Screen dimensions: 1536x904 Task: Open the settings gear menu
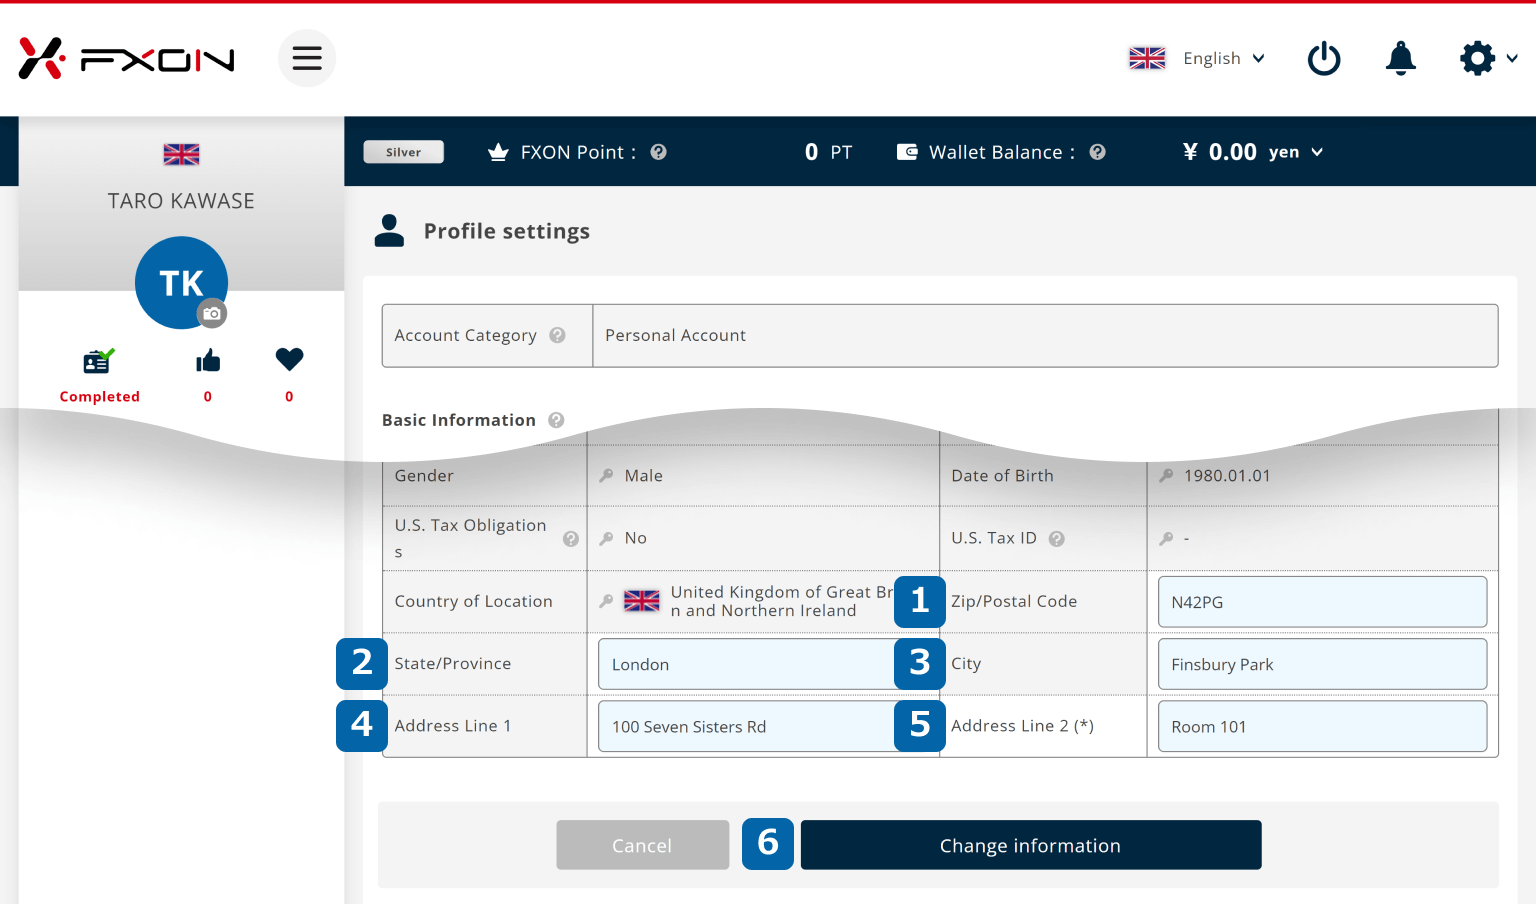[1477, 58]
